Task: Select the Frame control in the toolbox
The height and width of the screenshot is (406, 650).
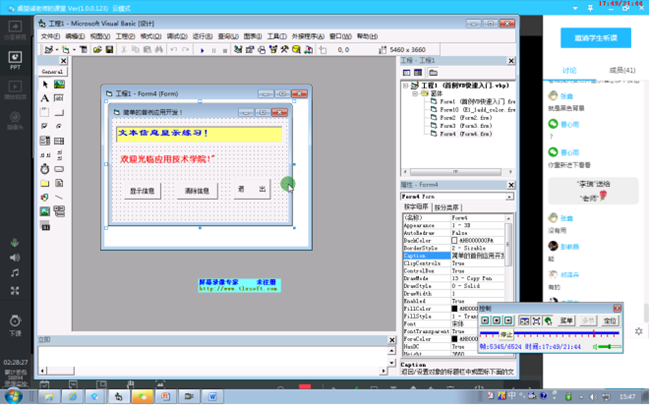Action: coord(45,113)
